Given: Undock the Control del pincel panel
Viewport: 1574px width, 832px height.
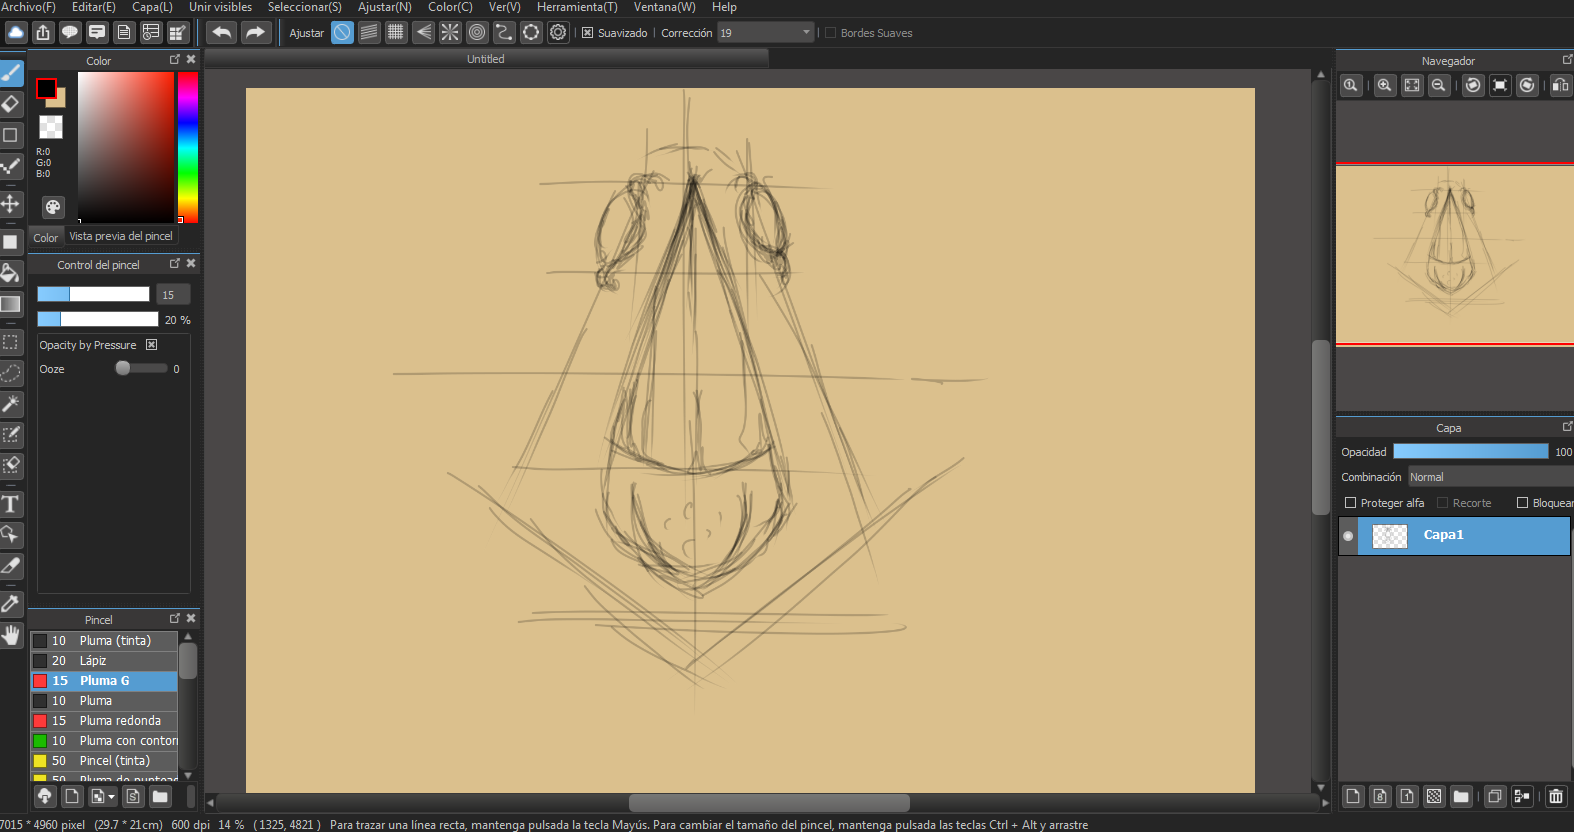Looking at the screenshot, I should pyautogui.click(x=175, y=264).
